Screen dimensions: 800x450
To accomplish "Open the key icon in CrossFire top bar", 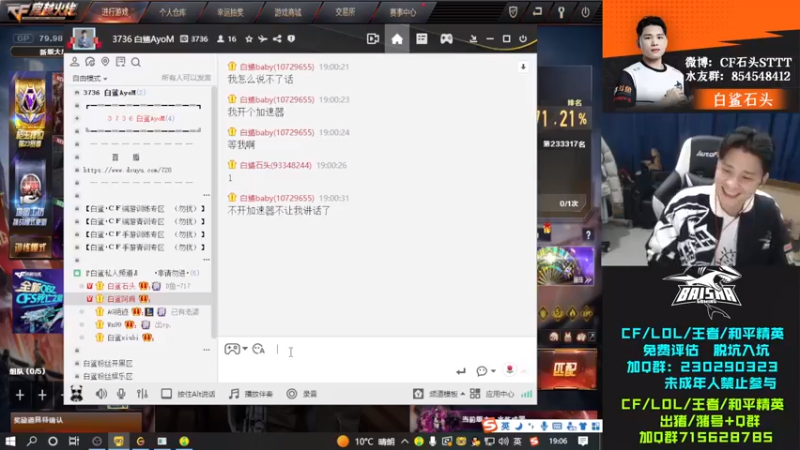I will (x=561, y=12).
